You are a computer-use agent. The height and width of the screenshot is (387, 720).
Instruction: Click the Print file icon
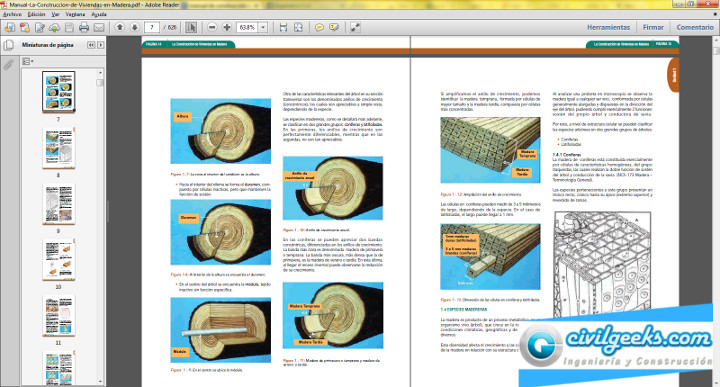pos(84,28)
